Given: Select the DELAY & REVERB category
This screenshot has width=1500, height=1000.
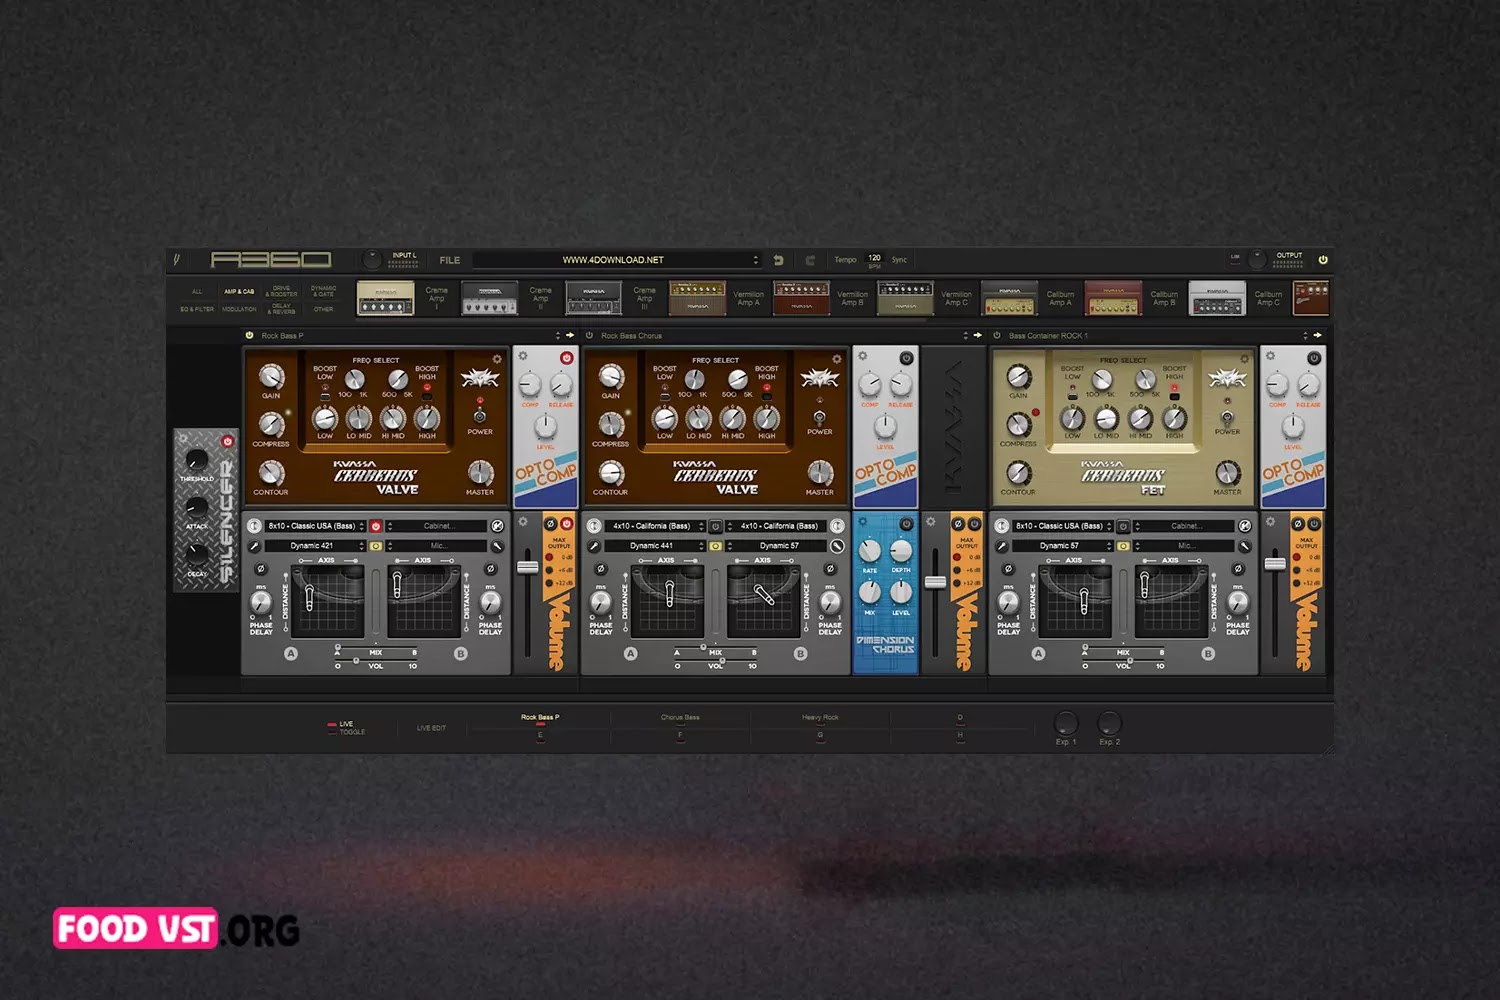Looking at the screenshot, I should (281, 309).
